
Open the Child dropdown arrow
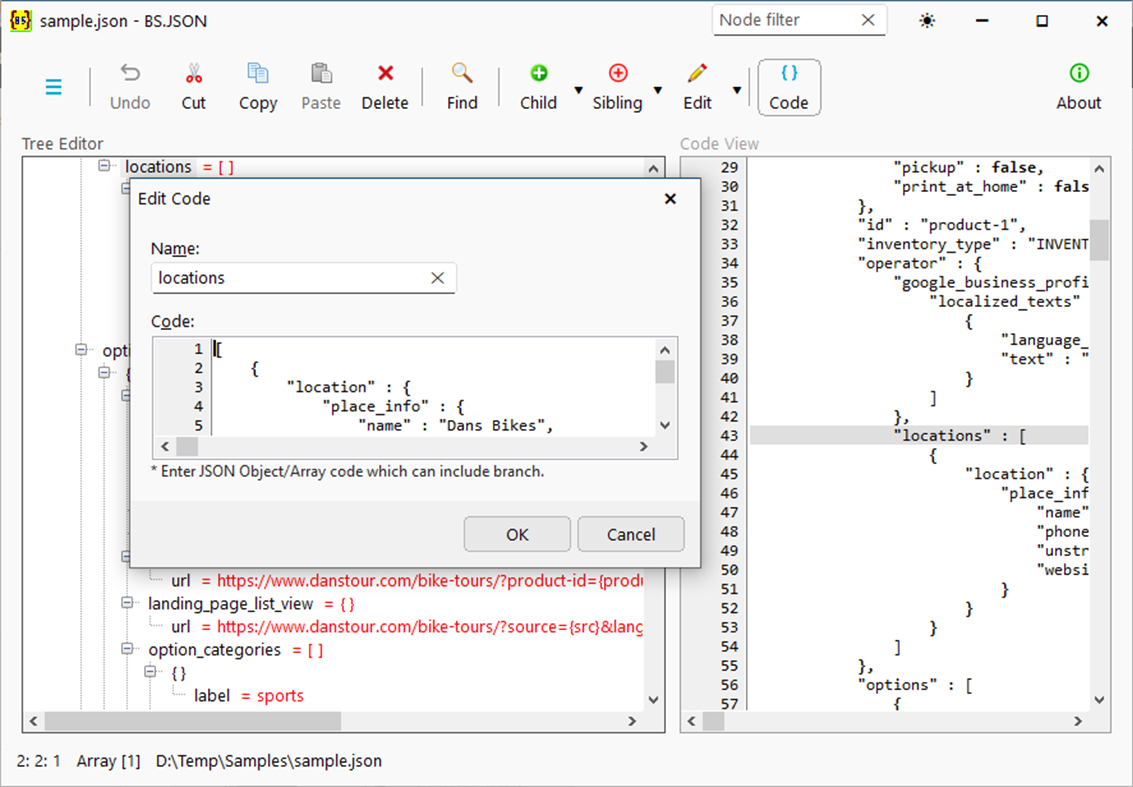(578, 90)
